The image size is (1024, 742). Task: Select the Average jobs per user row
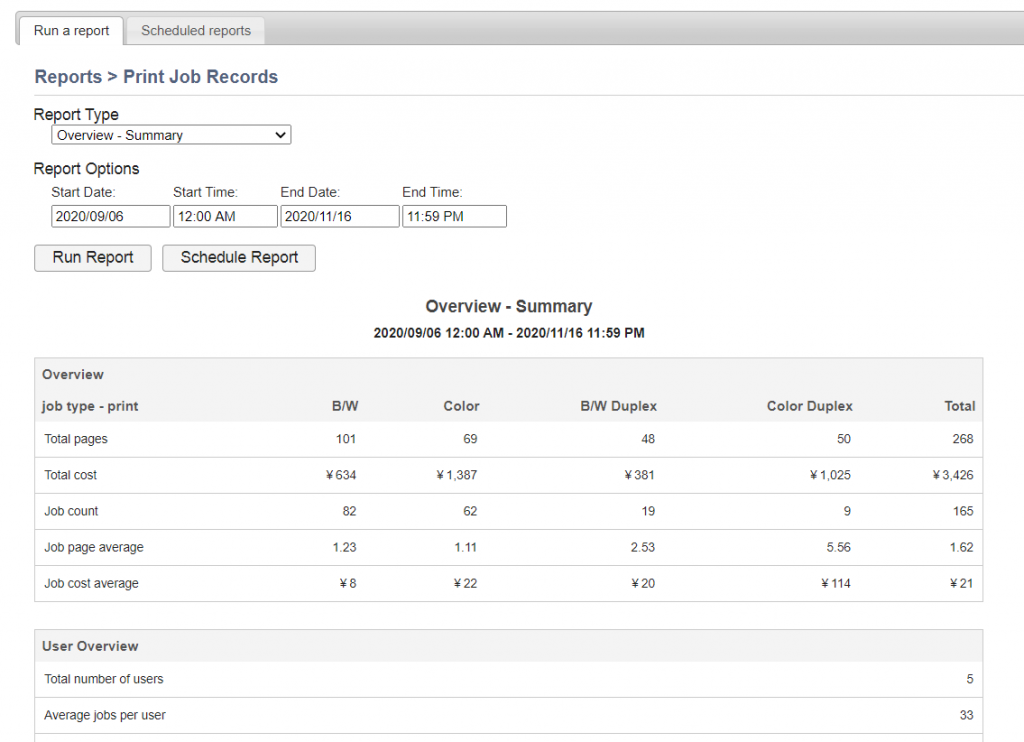[105, 715]
